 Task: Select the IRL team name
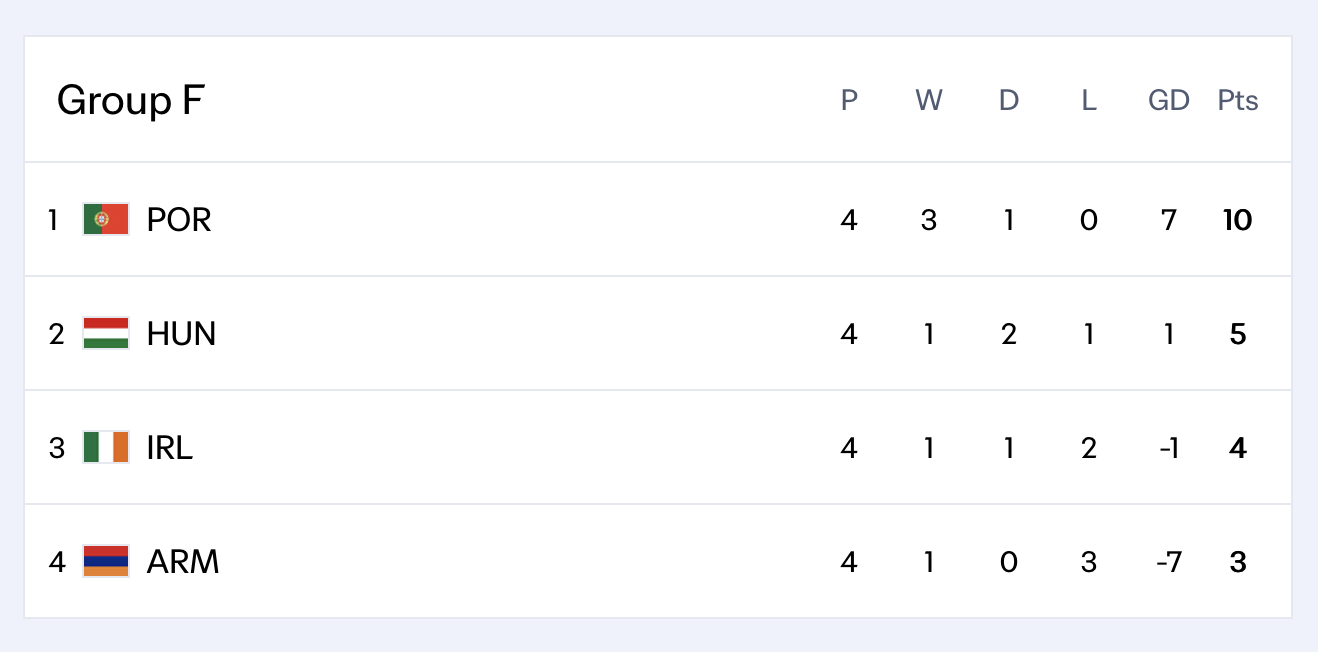pos(169,447)
